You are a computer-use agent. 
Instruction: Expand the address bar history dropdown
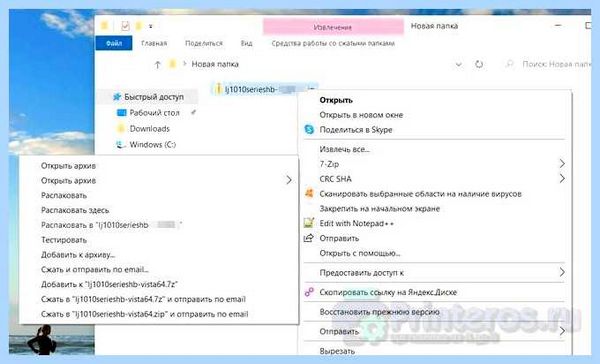(458, 64)
